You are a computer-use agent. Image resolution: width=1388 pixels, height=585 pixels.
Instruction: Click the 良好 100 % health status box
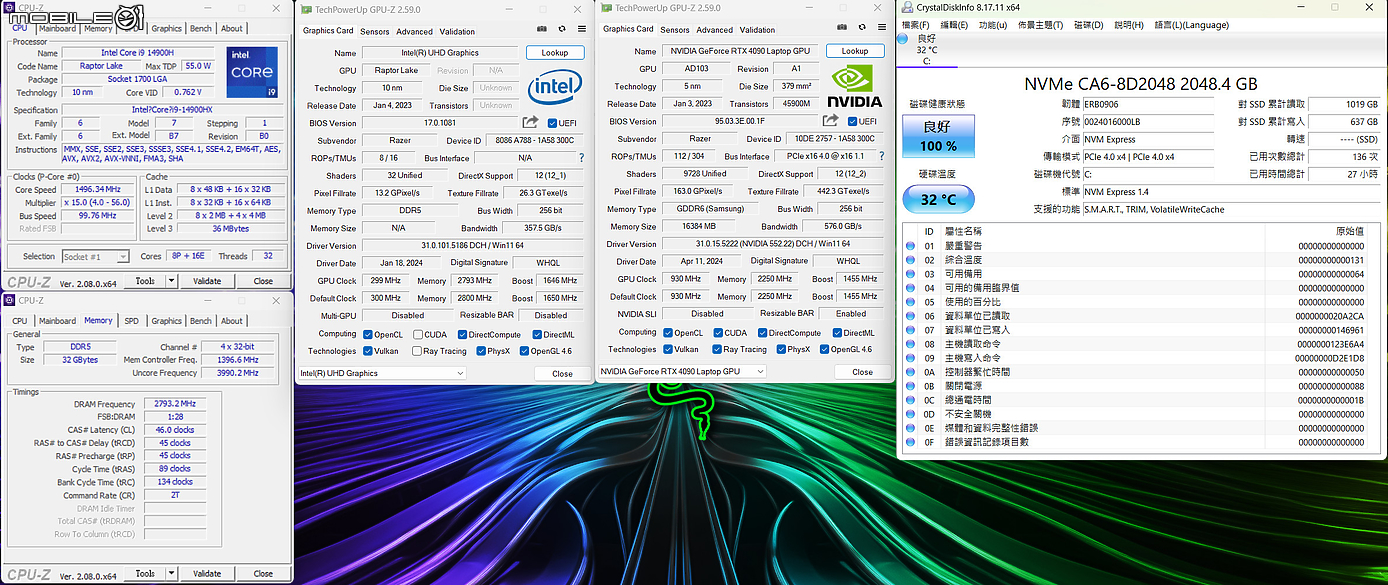pyautogui.click(x=938, y=137)
